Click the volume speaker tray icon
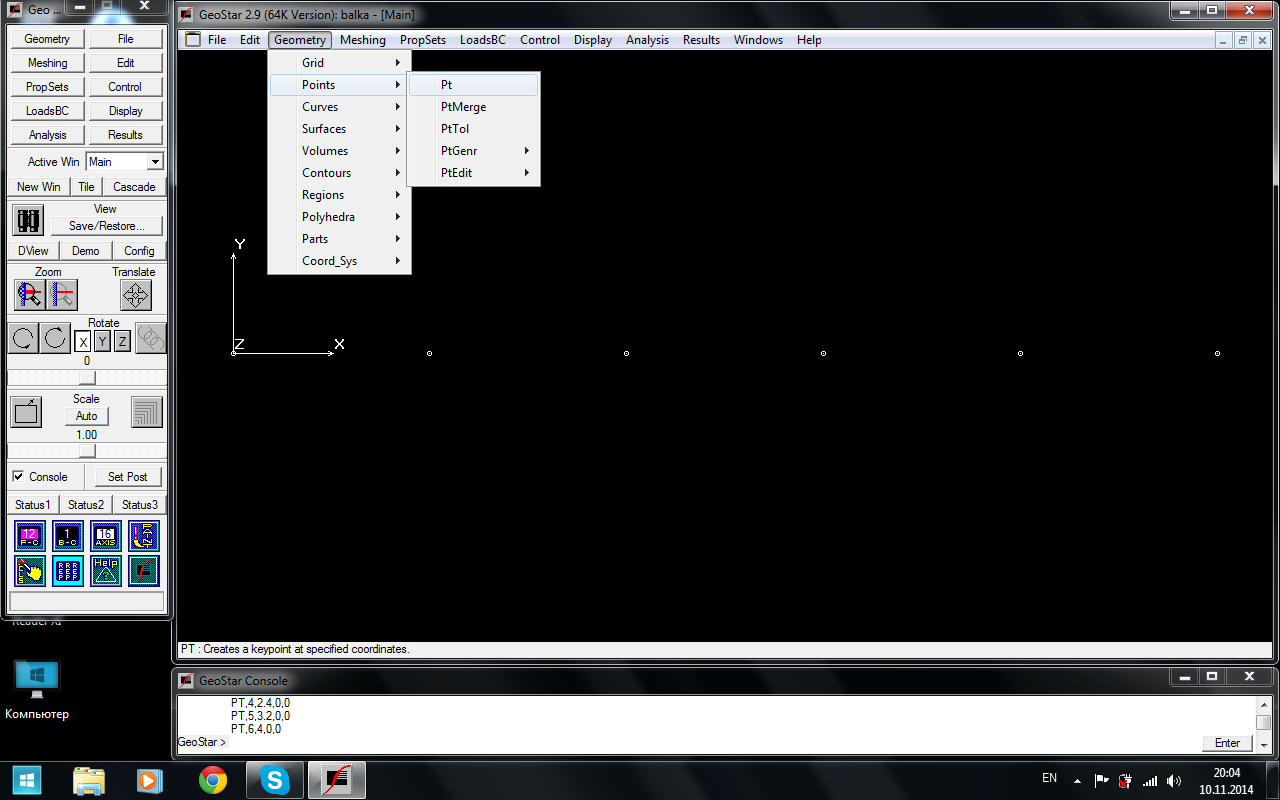Viewport: 1280px width, 800px height. [1174, 780]
